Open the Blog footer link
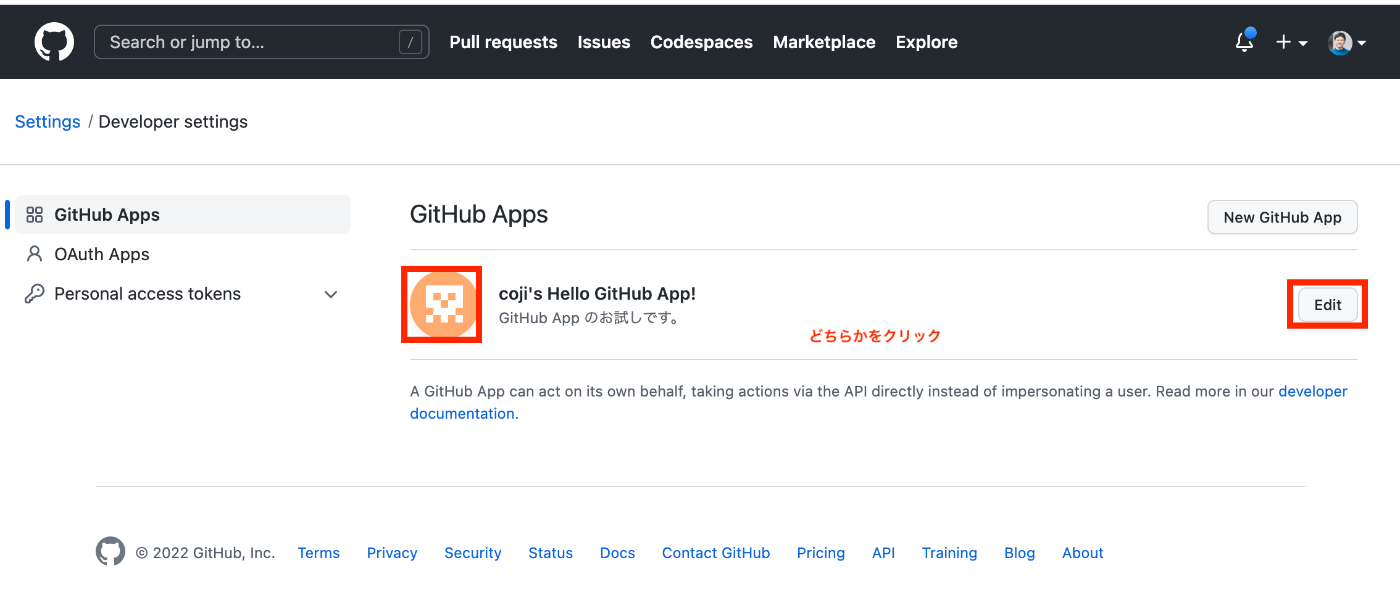This screenshot has height=608, width=1400. pyautogui.click(x=1019, y=553)
